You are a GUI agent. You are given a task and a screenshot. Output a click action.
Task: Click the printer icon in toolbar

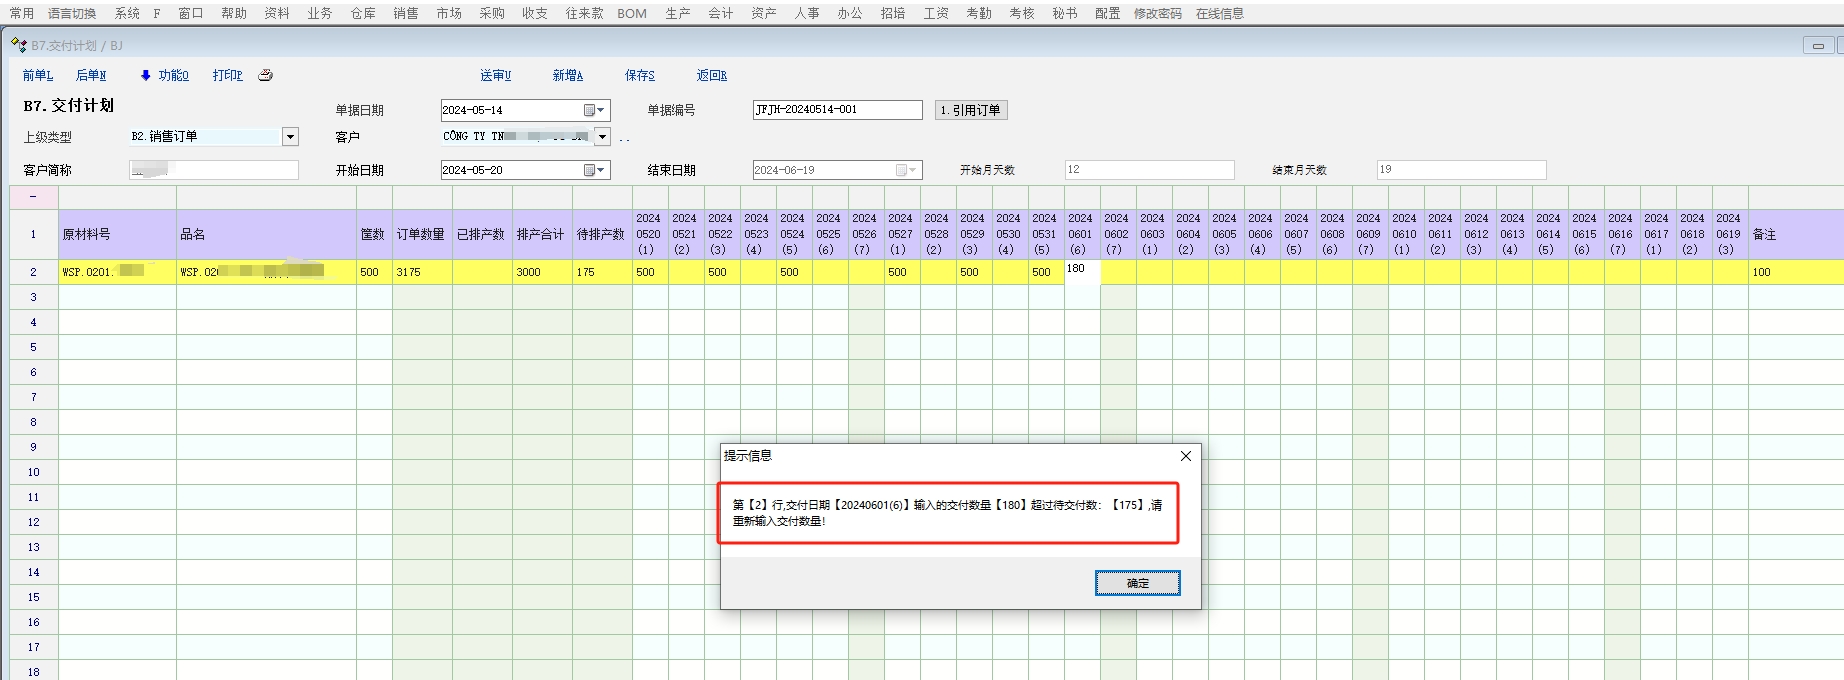tap(265, 75)
